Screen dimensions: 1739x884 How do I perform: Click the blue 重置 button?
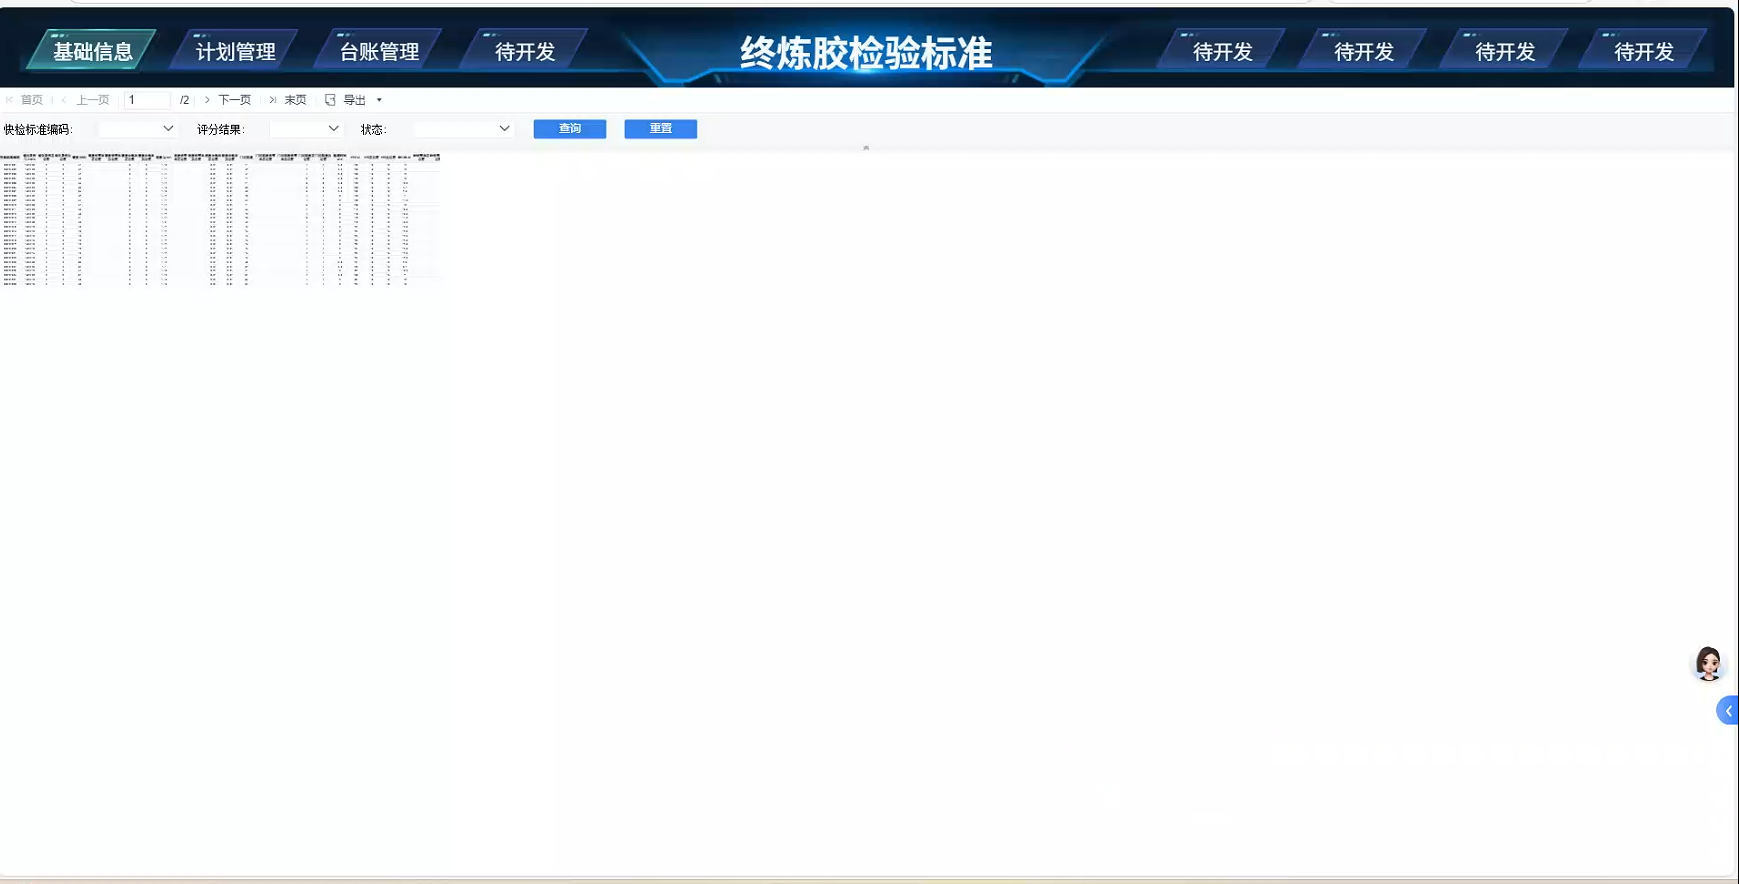point(661,129)
